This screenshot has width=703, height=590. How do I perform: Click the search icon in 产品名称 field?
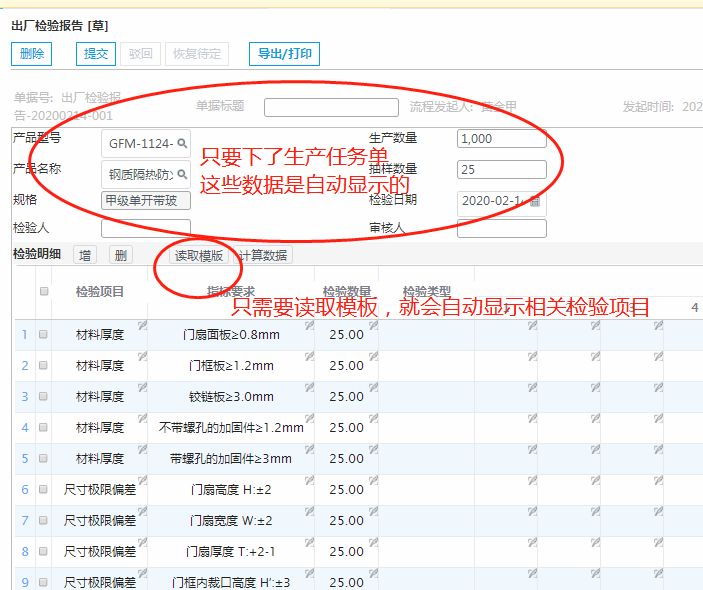point(181,174)
